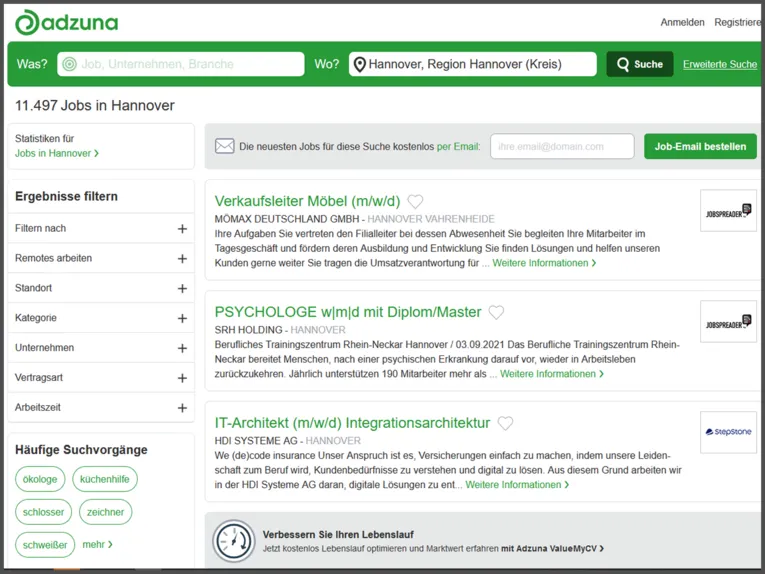Expand the Unternehmen filter
The width and height of the screenshot is (765, 574).
[101, 348]
